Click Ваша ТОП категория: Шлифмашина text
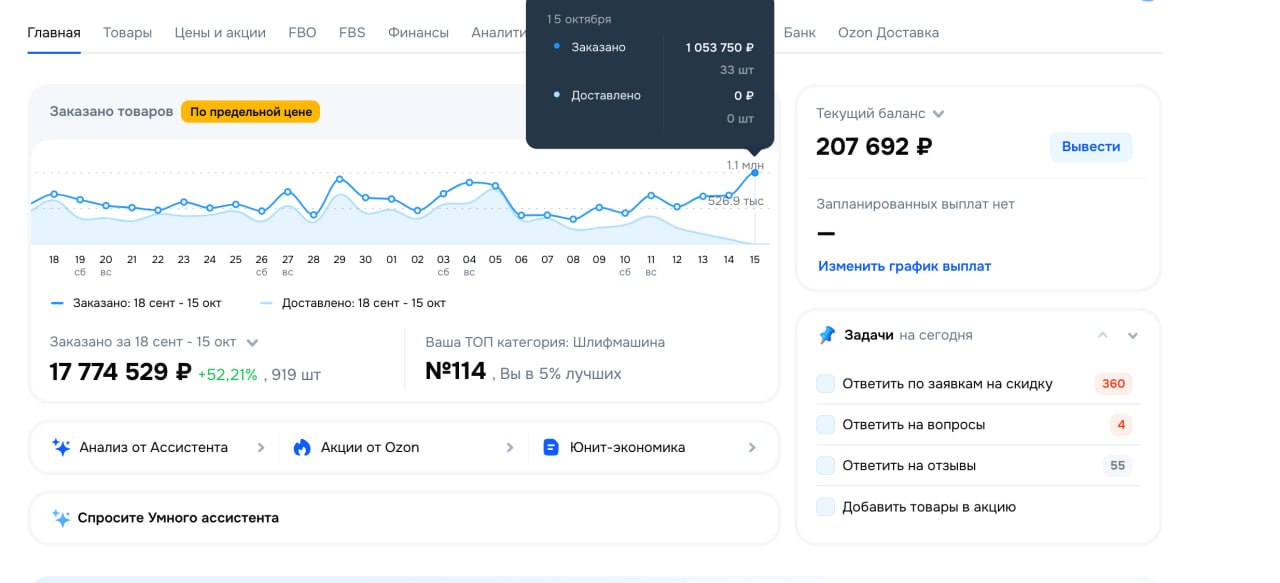 click(x=545, y=342)
